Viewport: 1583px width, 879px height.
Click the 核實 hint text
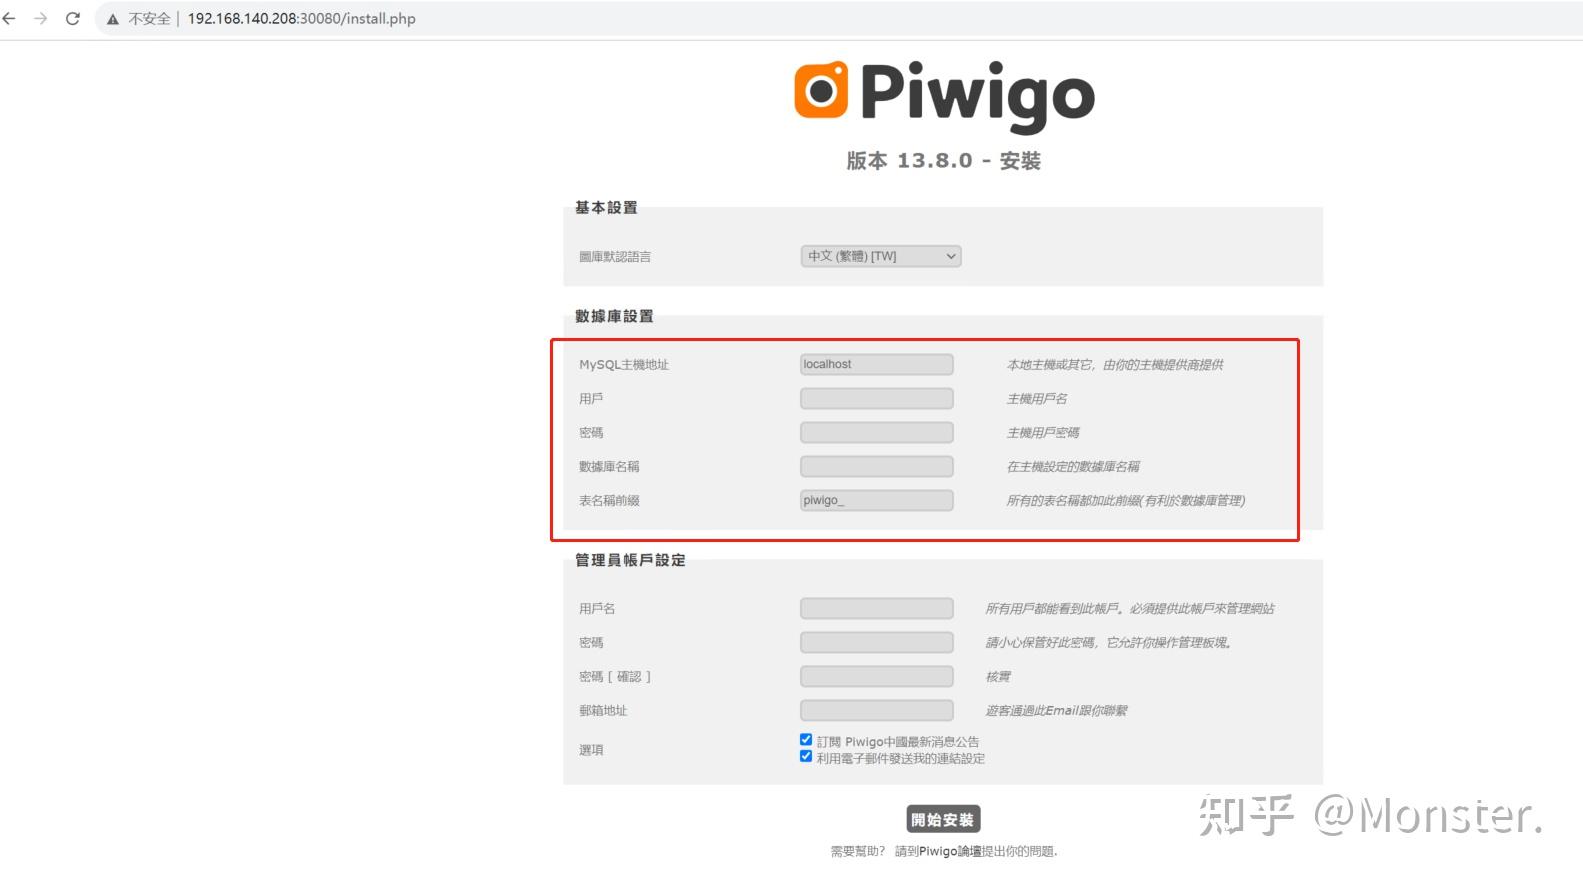pos(998,676)
